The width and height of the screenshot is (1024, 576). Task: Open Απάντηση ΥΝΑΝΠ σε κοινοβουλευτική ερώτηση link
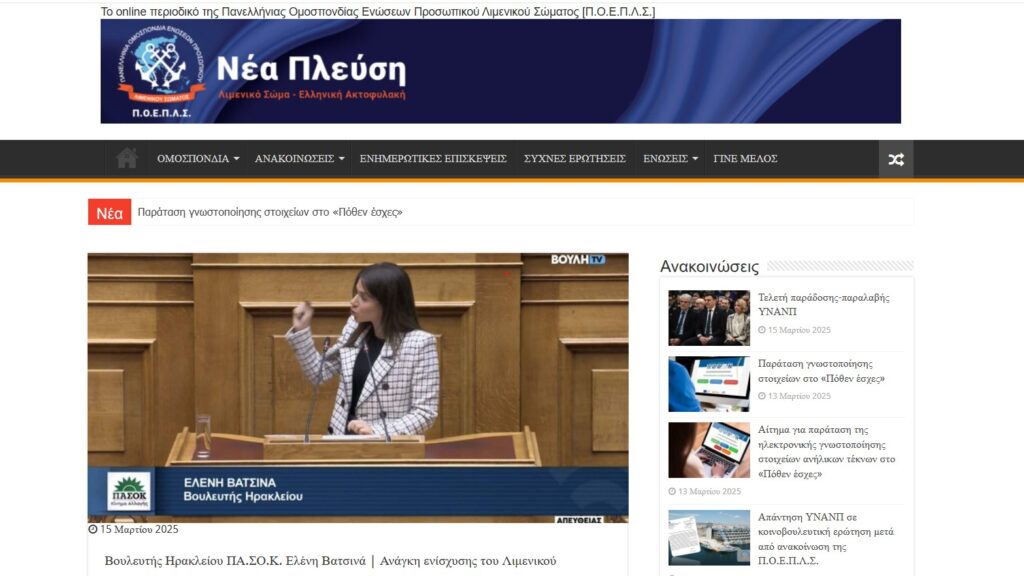(x=826, y=539)
